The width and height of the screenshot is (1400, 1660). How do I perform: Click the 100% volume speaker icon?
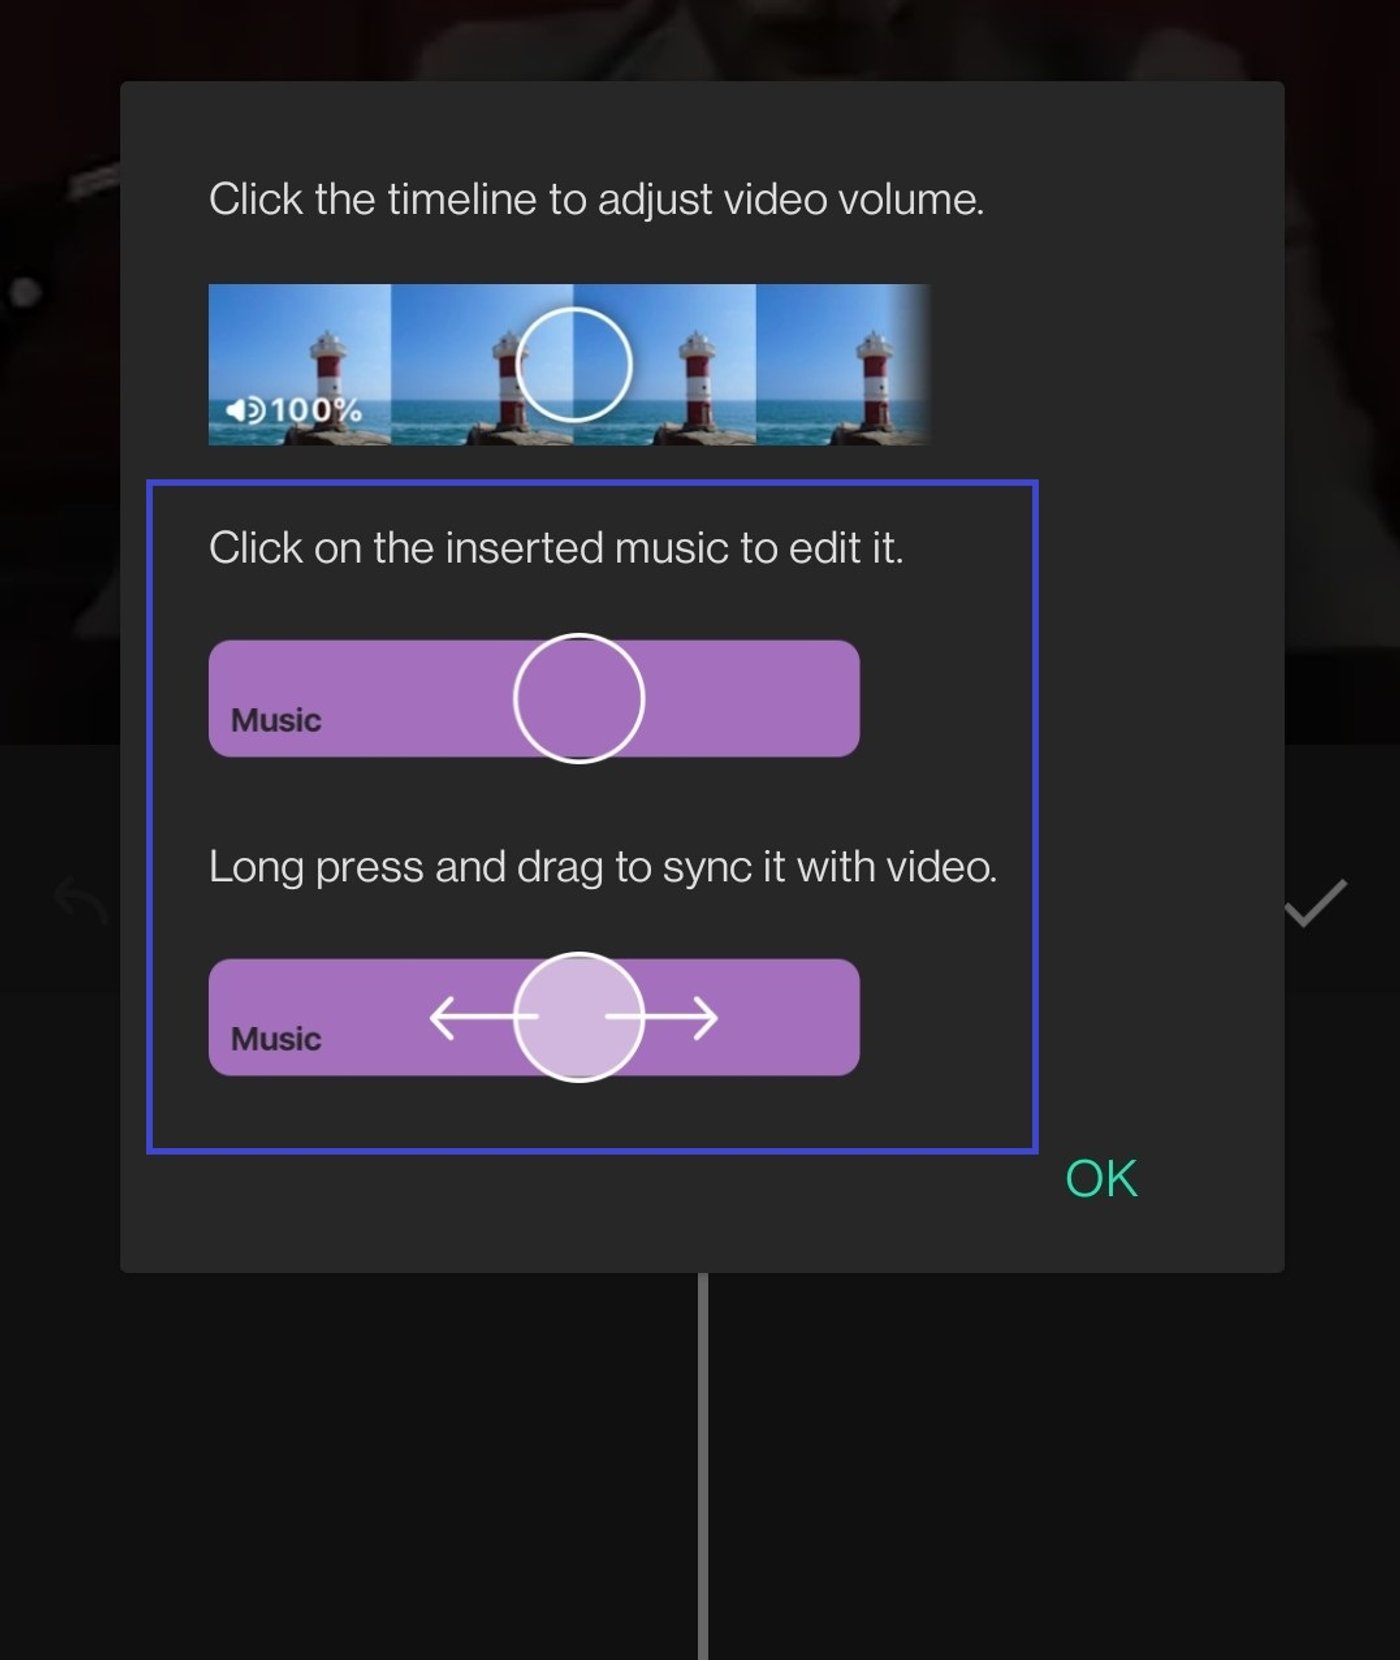[245, 410]
